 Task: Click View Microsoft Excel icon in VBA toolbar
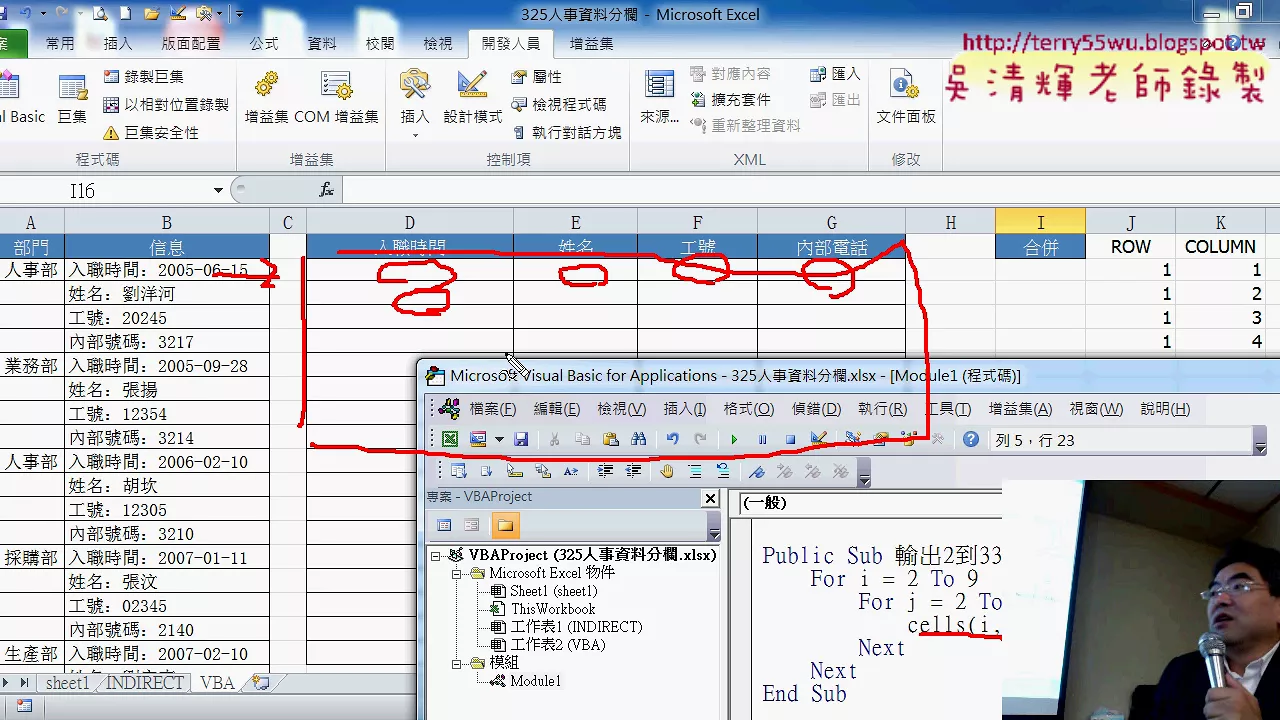450,439
